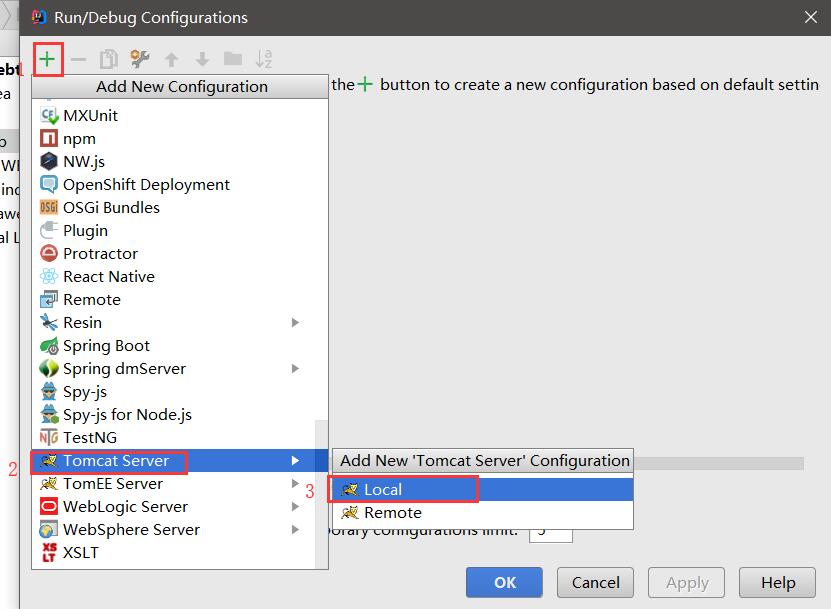Click the OK button
Image resolution: width=831 pixels, height=609 pixels.
(x=504, y=582)
